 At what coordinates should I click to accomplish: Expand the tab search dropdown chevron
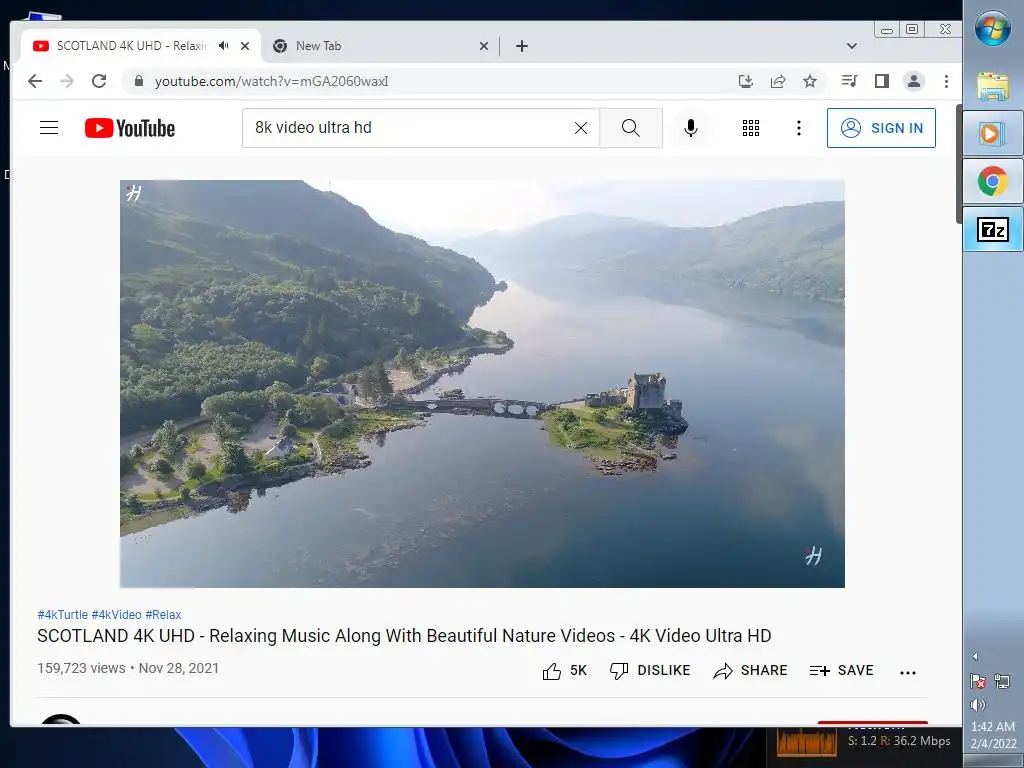[852, 46]
